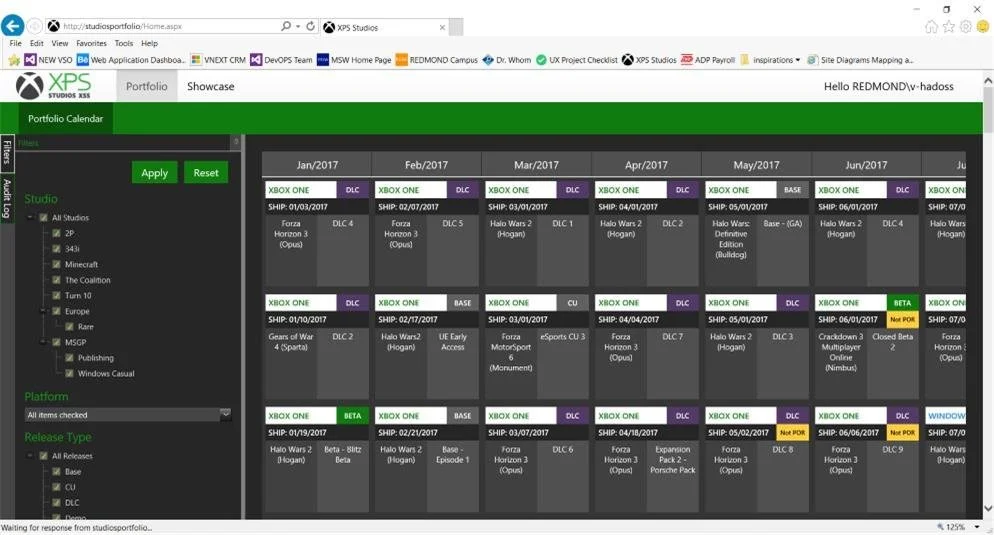The width and height of the screenshot is (994, 535).
Task: Open the XPS Studios bookmark
Action: pos(649,60)
